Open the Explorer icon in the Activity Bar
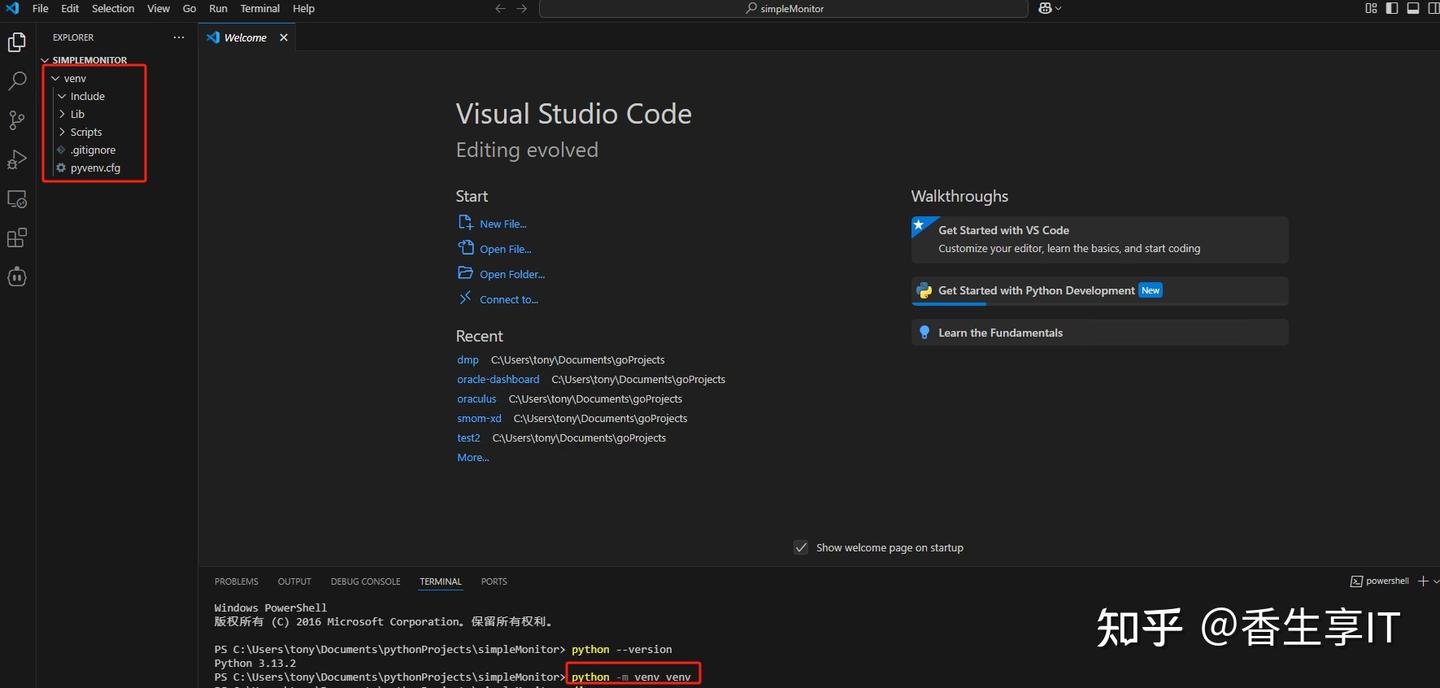This screenshot has width=1440, height=688. 17,42
